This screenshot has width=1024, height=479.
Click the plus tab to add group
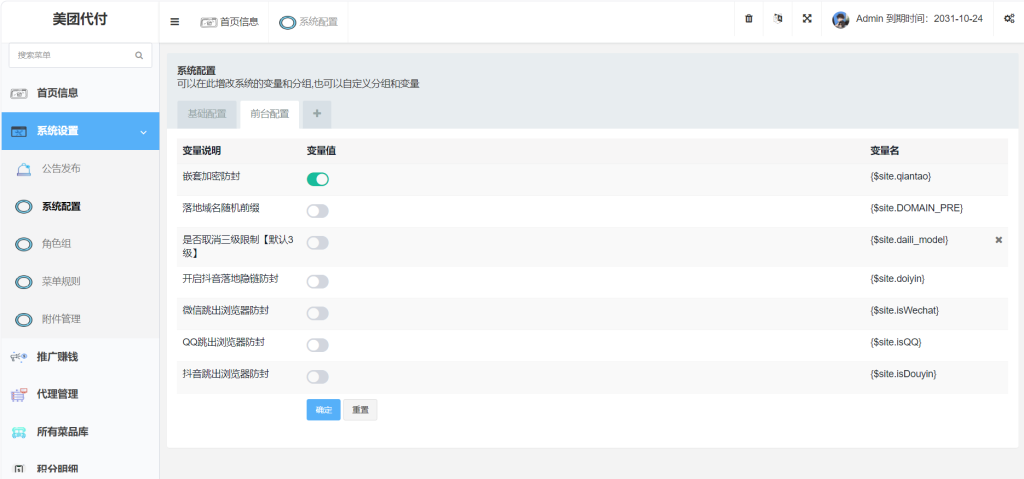(317, 115)
